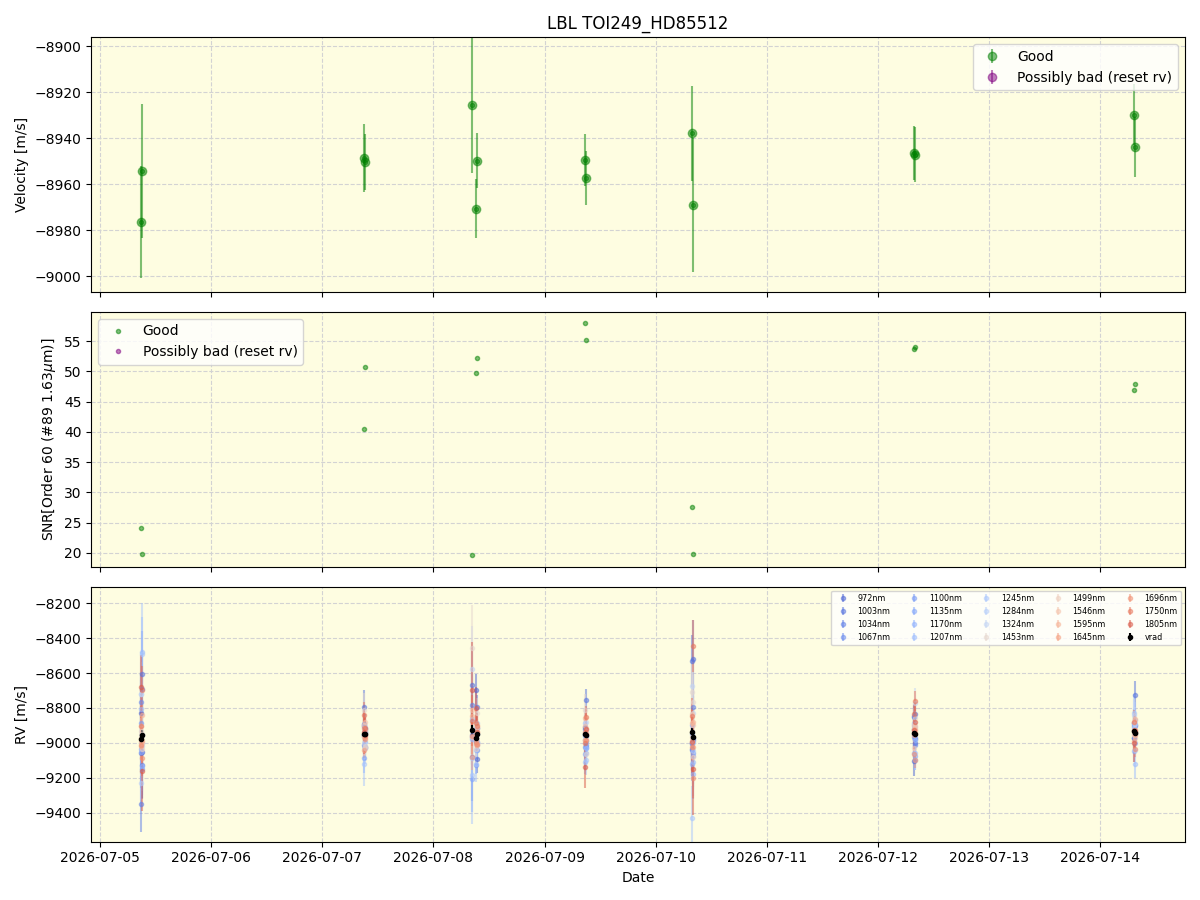Click the '1324nm' legend entry

(x=1018, y=624)
